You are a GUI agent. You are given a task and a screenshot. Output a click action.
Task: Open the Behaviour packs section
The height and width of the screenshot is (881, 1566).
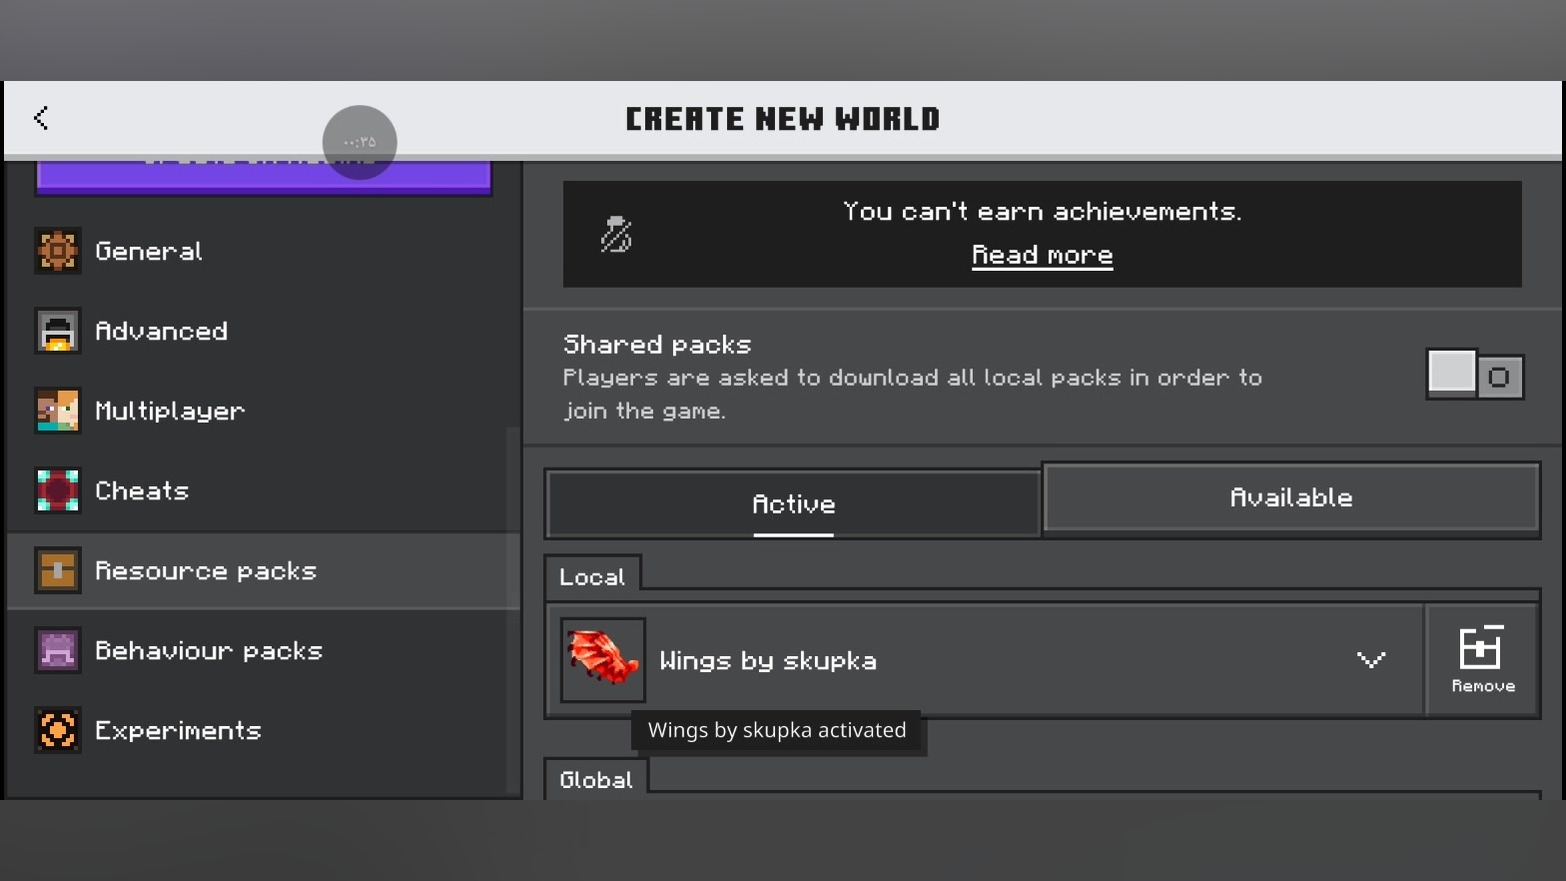point(263,651)
